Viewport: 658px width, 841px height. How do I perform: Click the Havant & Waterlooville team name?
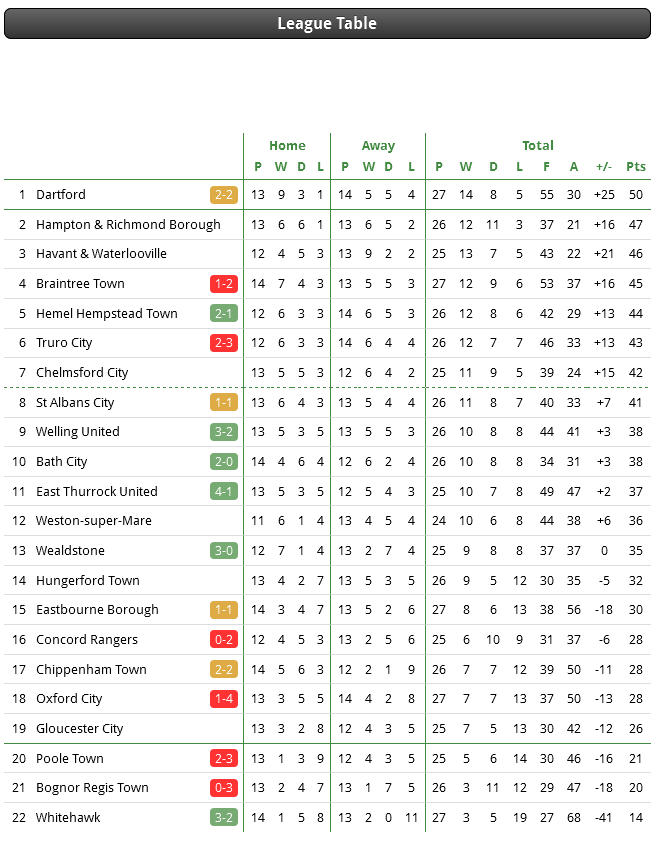[x=101, y=254]
